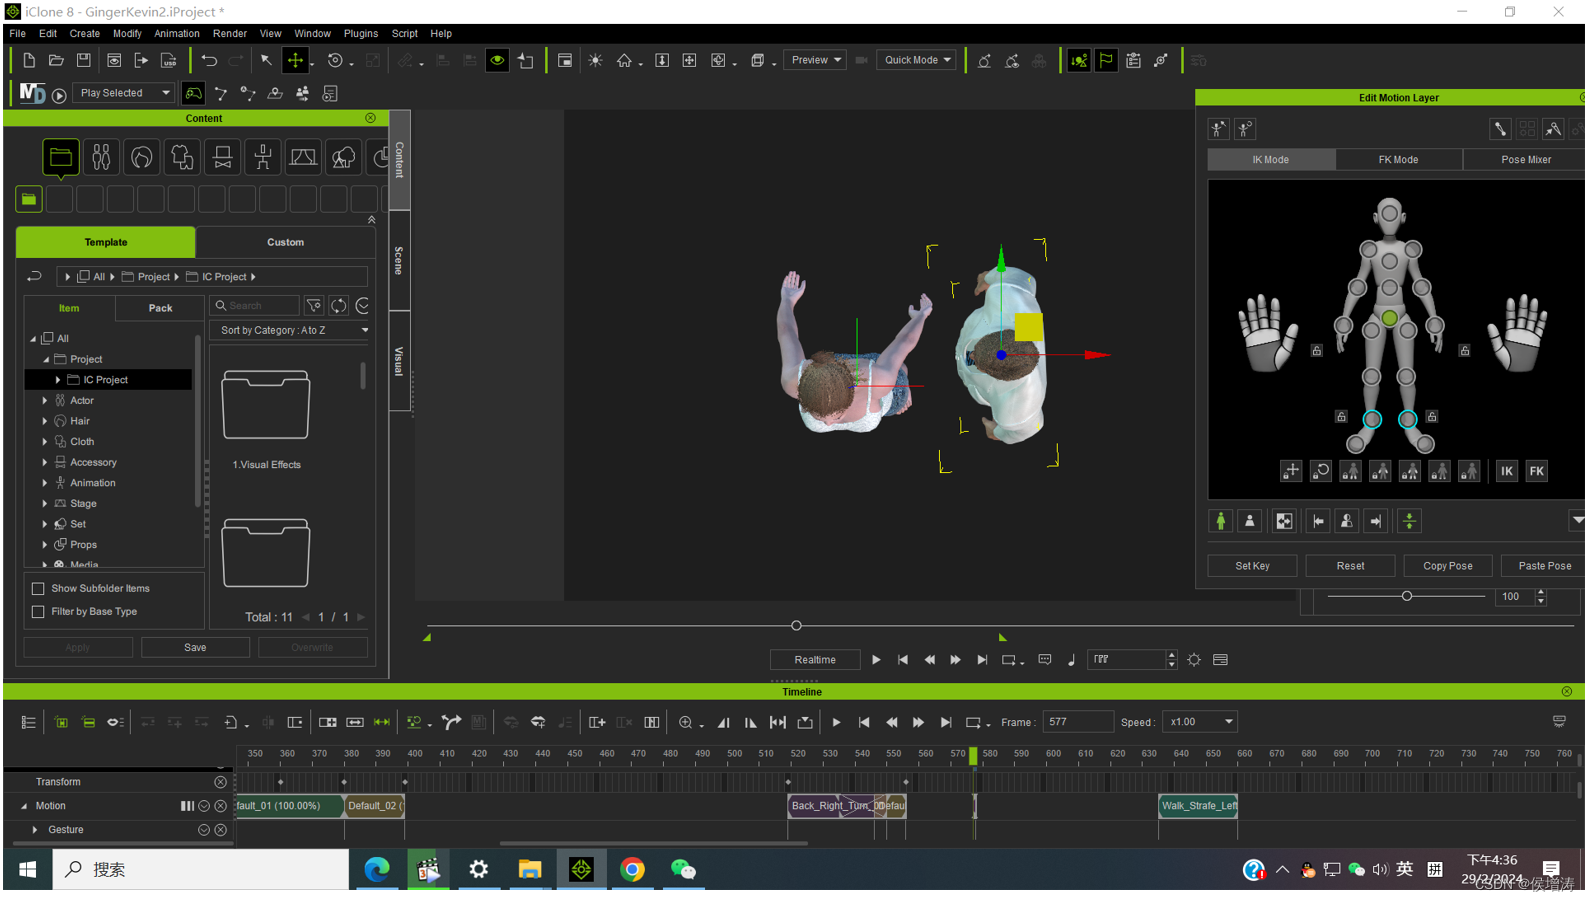Check the Filter by Base Type box

(38, 612)
